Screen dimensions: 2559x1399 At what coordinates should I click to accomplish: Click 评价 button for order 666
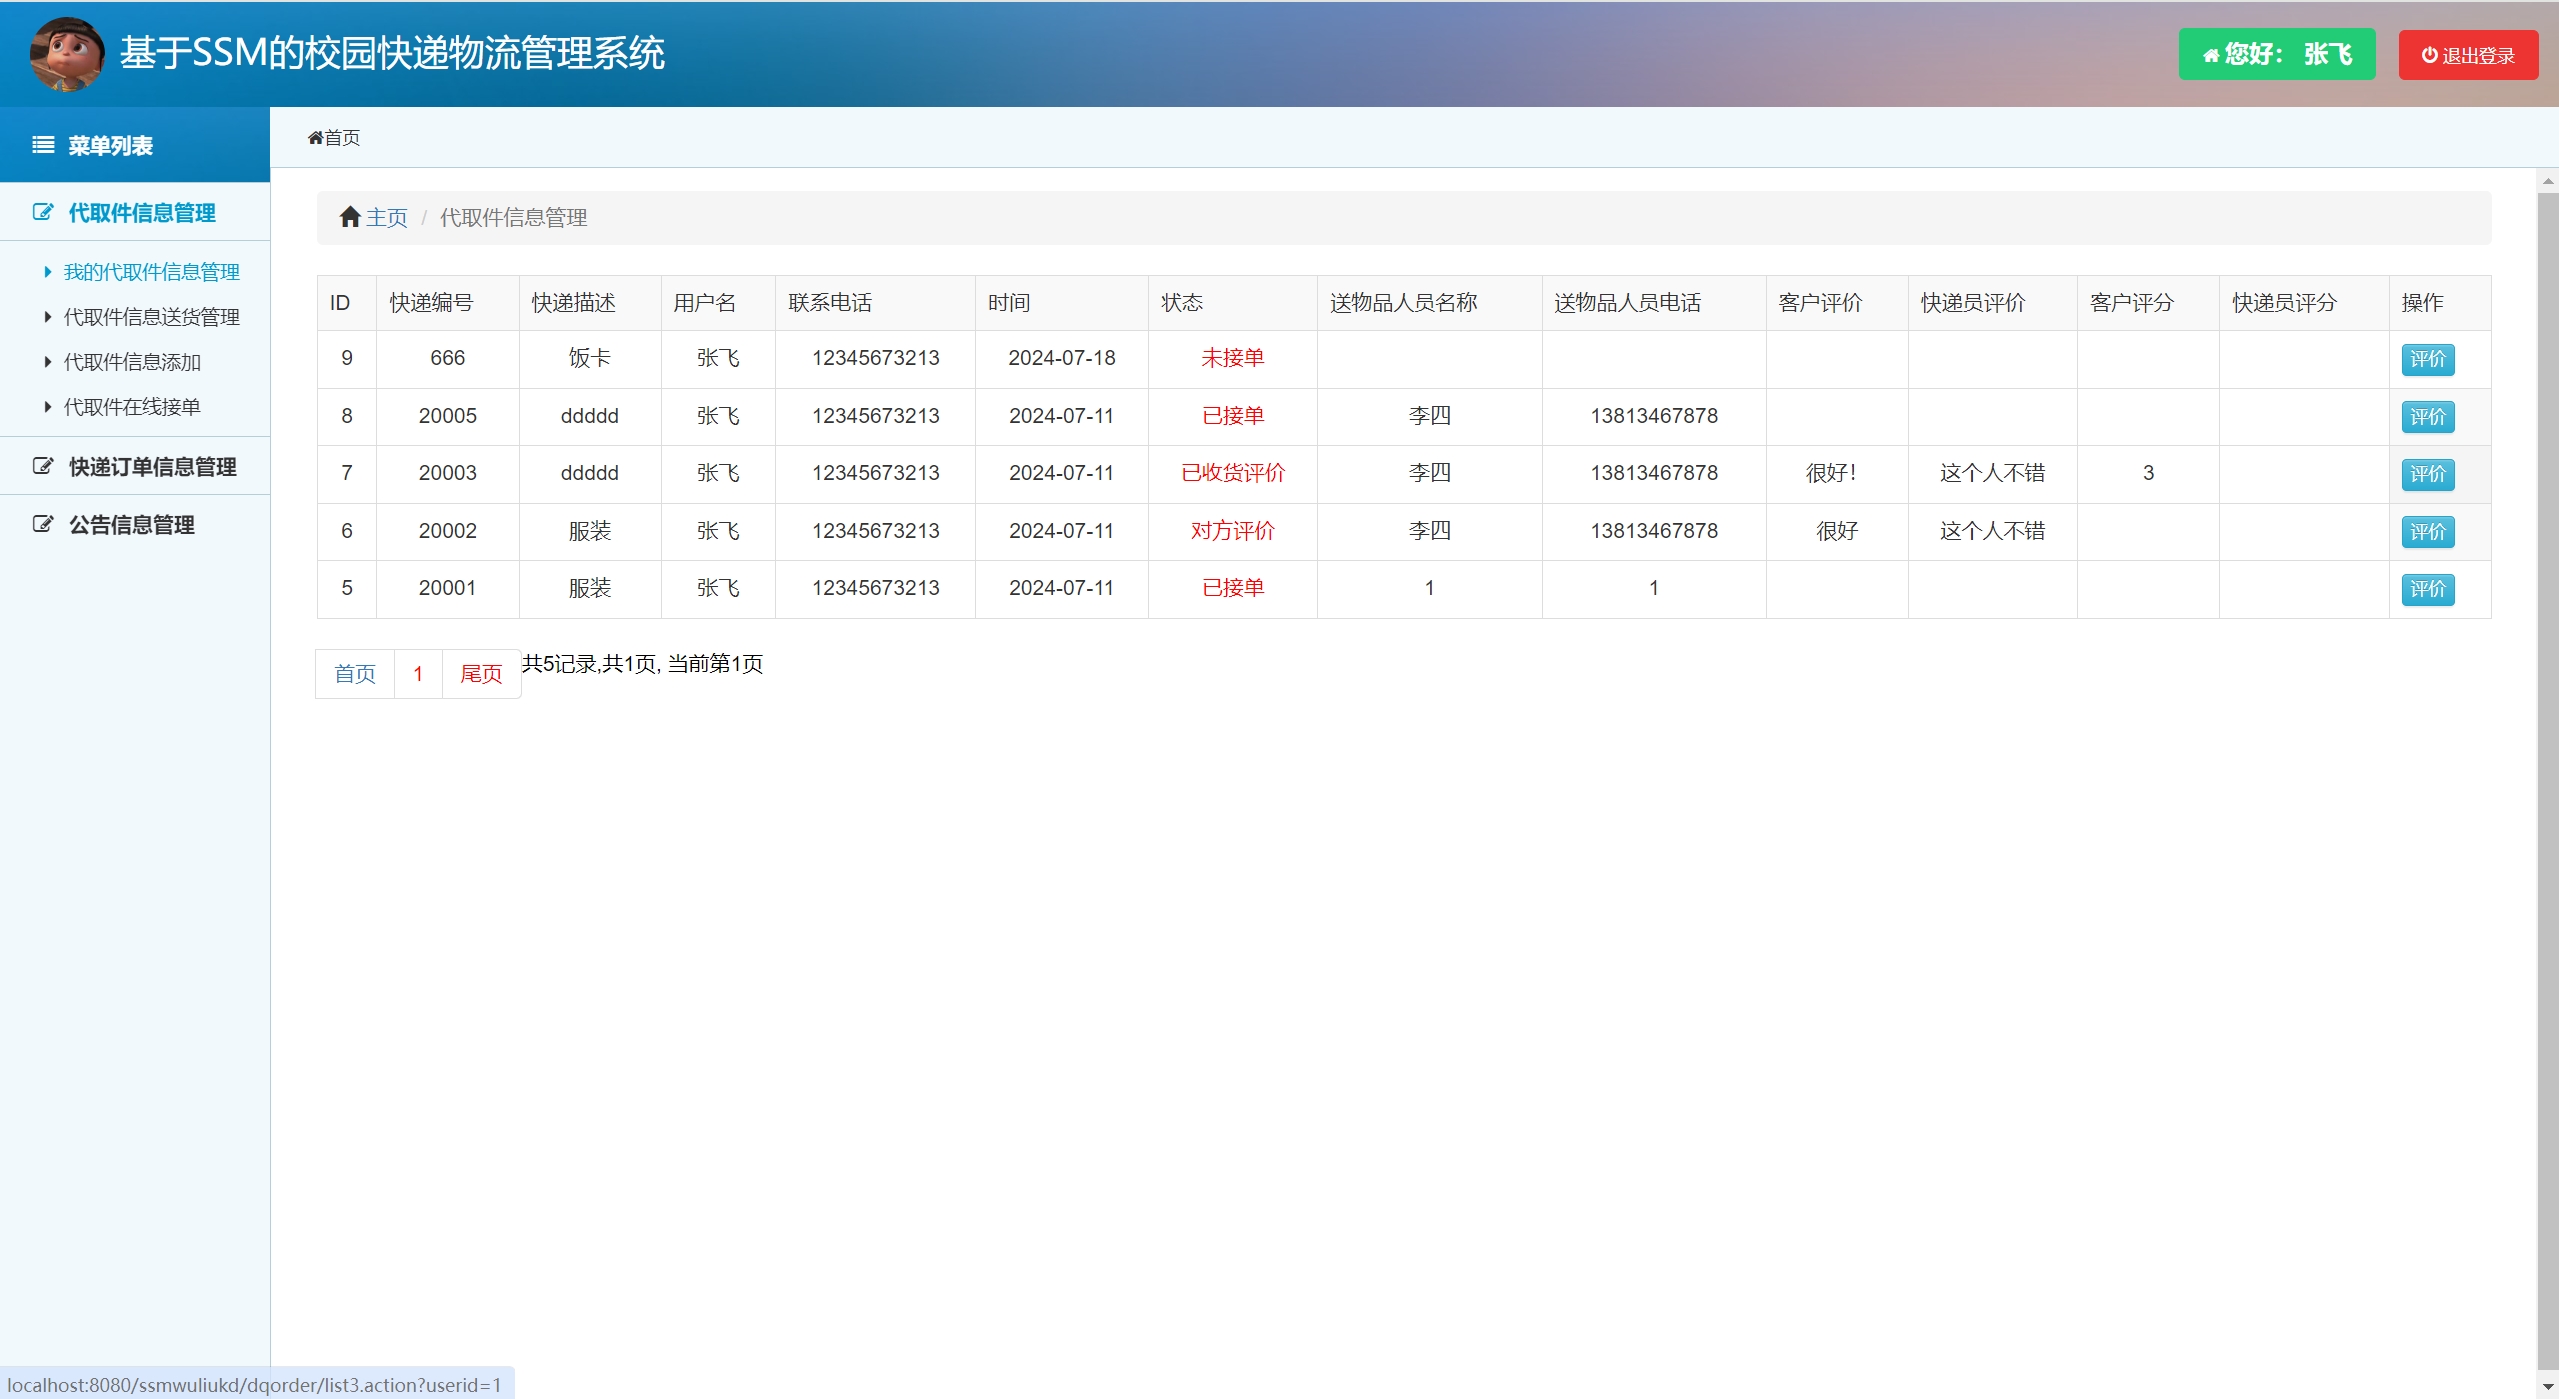pyautogui.click(x=2427, y=359)
